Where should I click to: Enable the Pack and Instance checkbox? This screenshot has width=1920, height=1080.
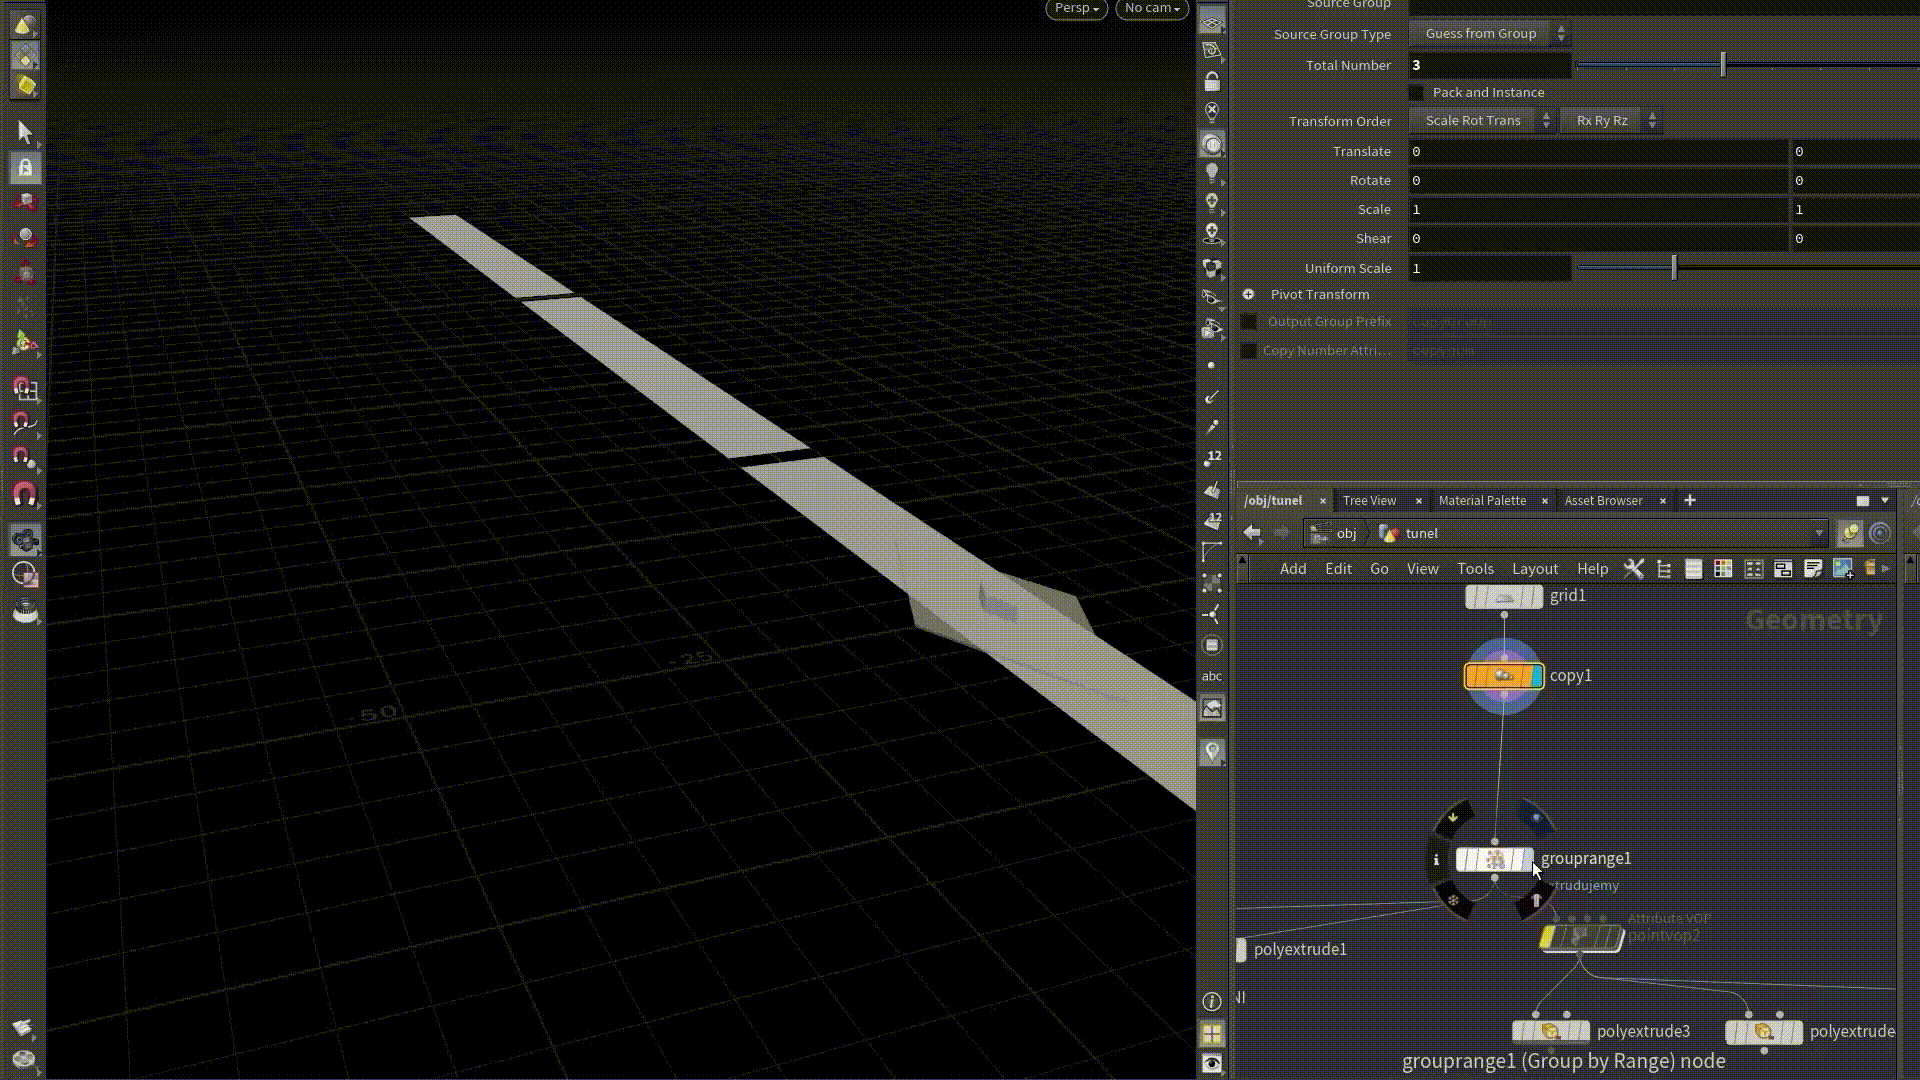click(1416, 93)
